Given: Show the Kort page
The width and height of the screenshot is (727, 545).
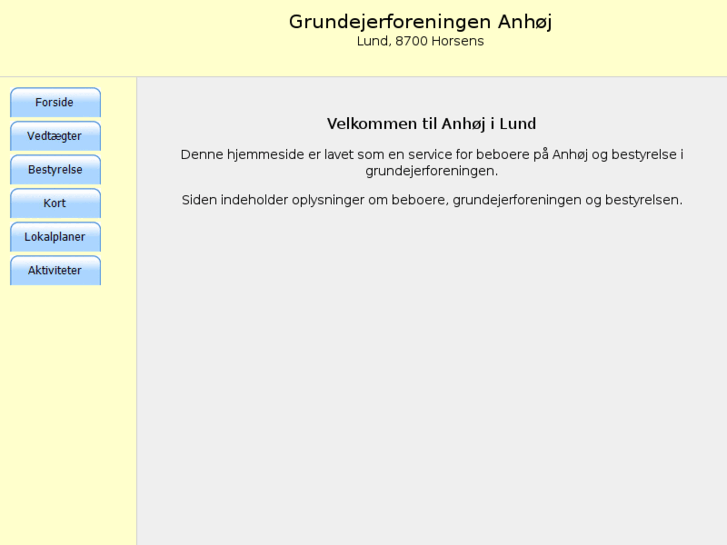Looking at the screenshot, I should (55, 203).
